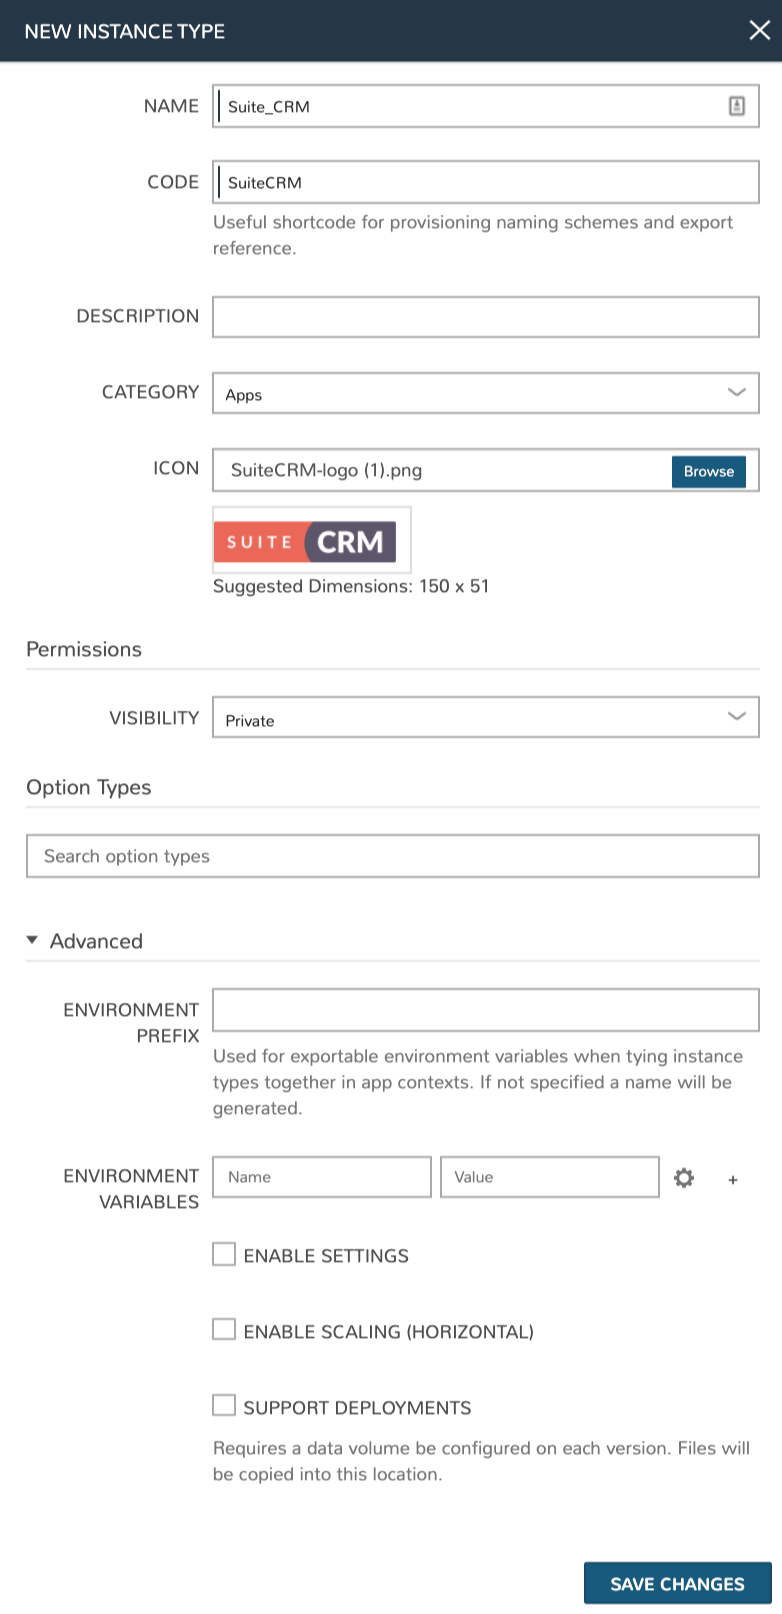The height and width of the screenshot is (1614, 782).
Task: Enable the Enable Settings checkbox
Action: [x=224, y=1254]
